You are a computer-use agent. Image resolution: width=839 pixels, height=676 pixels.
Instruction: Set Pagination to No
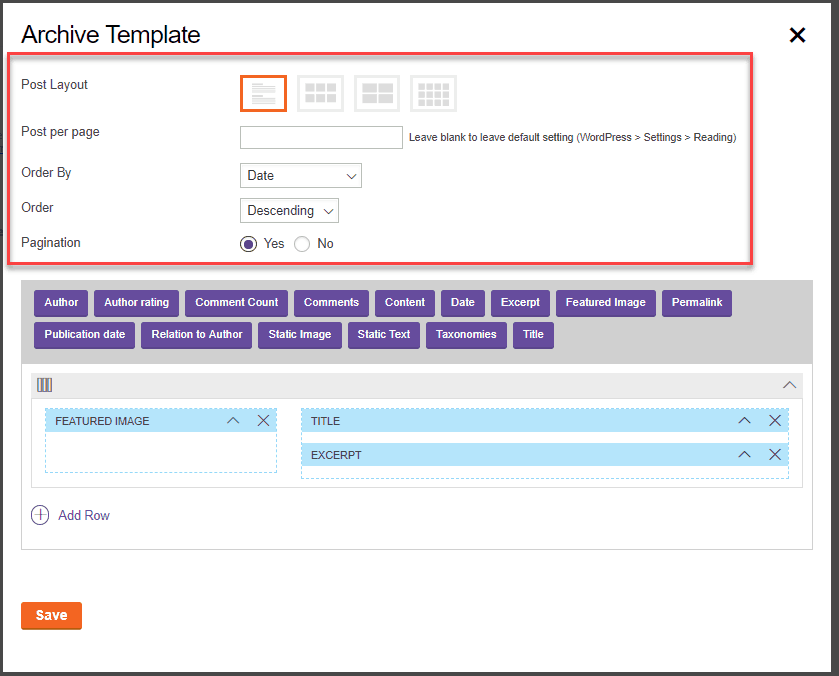pyautogui.click(x=302, y=244)
